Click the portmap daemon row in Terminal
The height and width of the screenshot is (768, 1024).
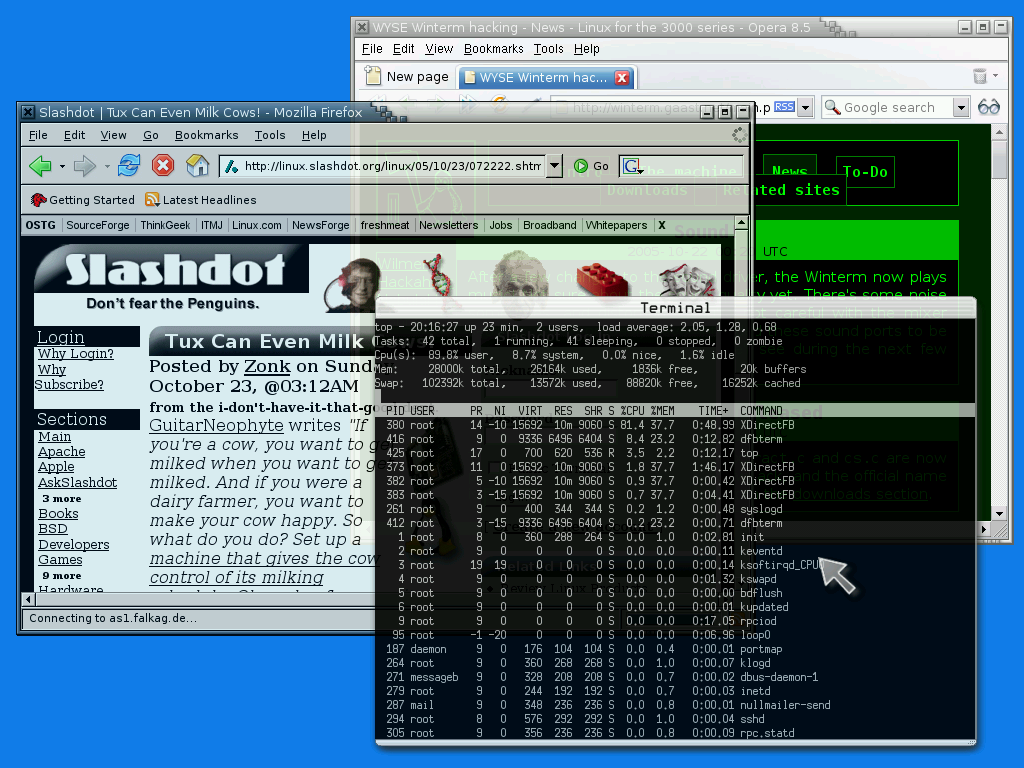pyautogui.click(x=675, y=649)
